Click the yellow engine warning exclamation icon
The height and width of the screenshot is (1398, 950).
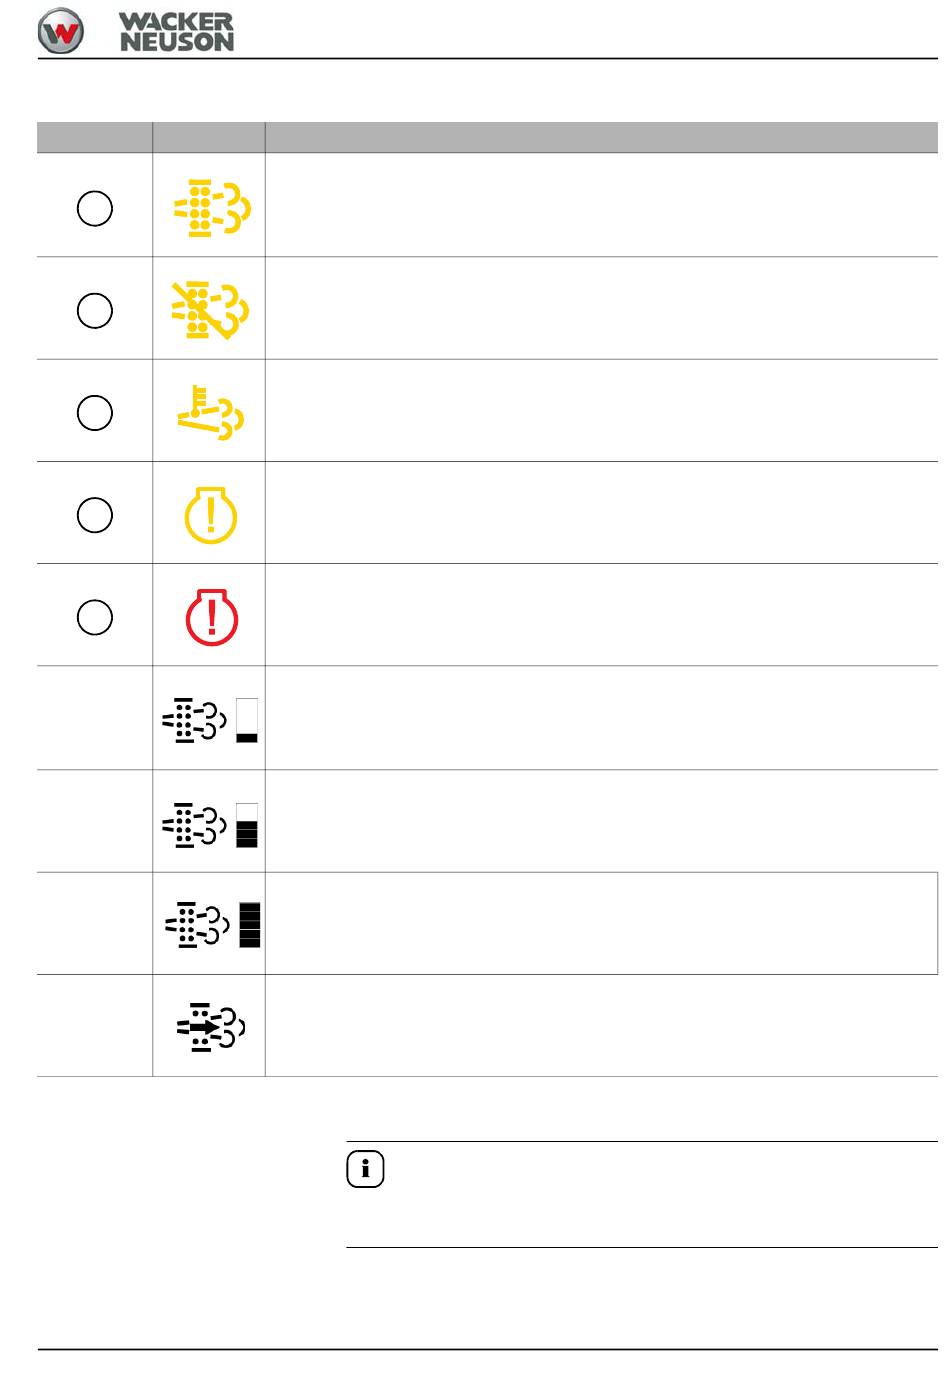pyautogui.click(x=211, y=514)
